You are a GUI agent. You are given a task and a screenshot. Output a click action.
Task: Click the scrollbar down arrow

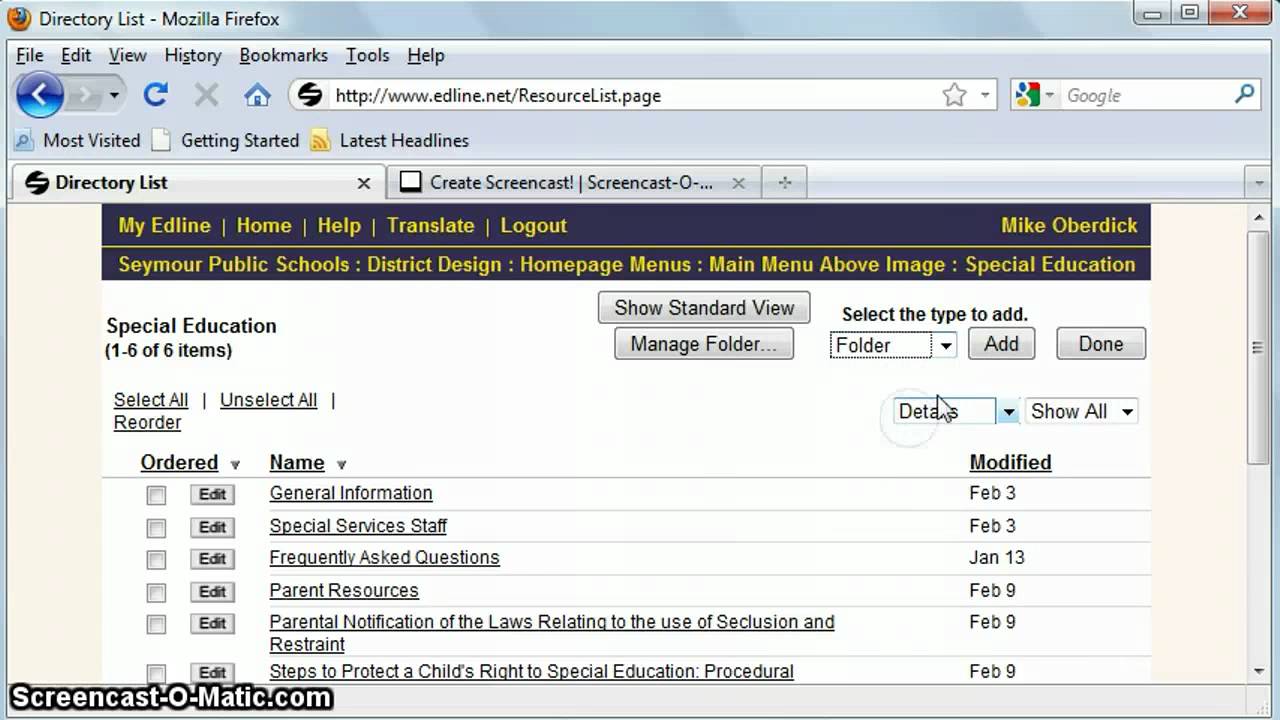[x=1259, y=671]
